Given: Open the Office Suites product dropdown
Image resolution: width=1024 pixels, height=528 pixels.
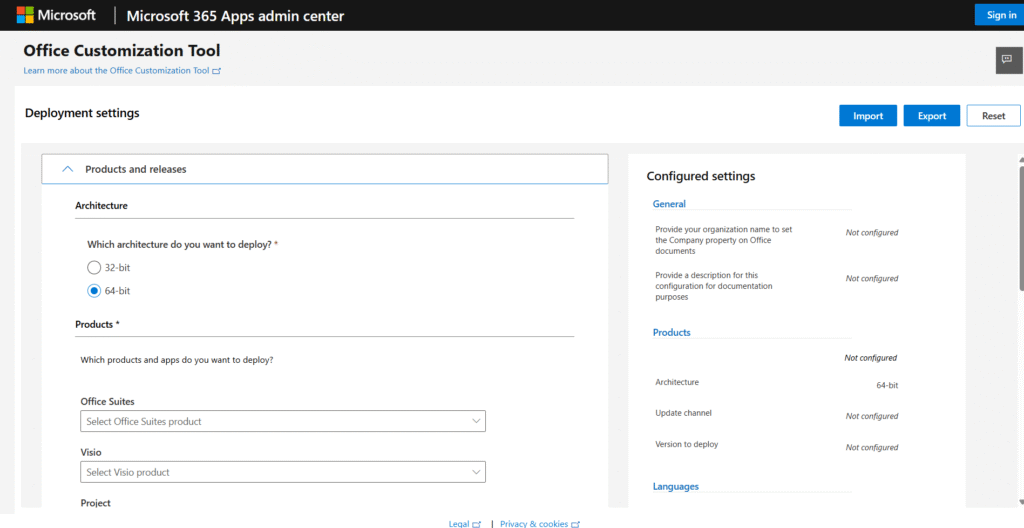Looking at the screenshot, I should pyautogui.click(x=283, y=421).
